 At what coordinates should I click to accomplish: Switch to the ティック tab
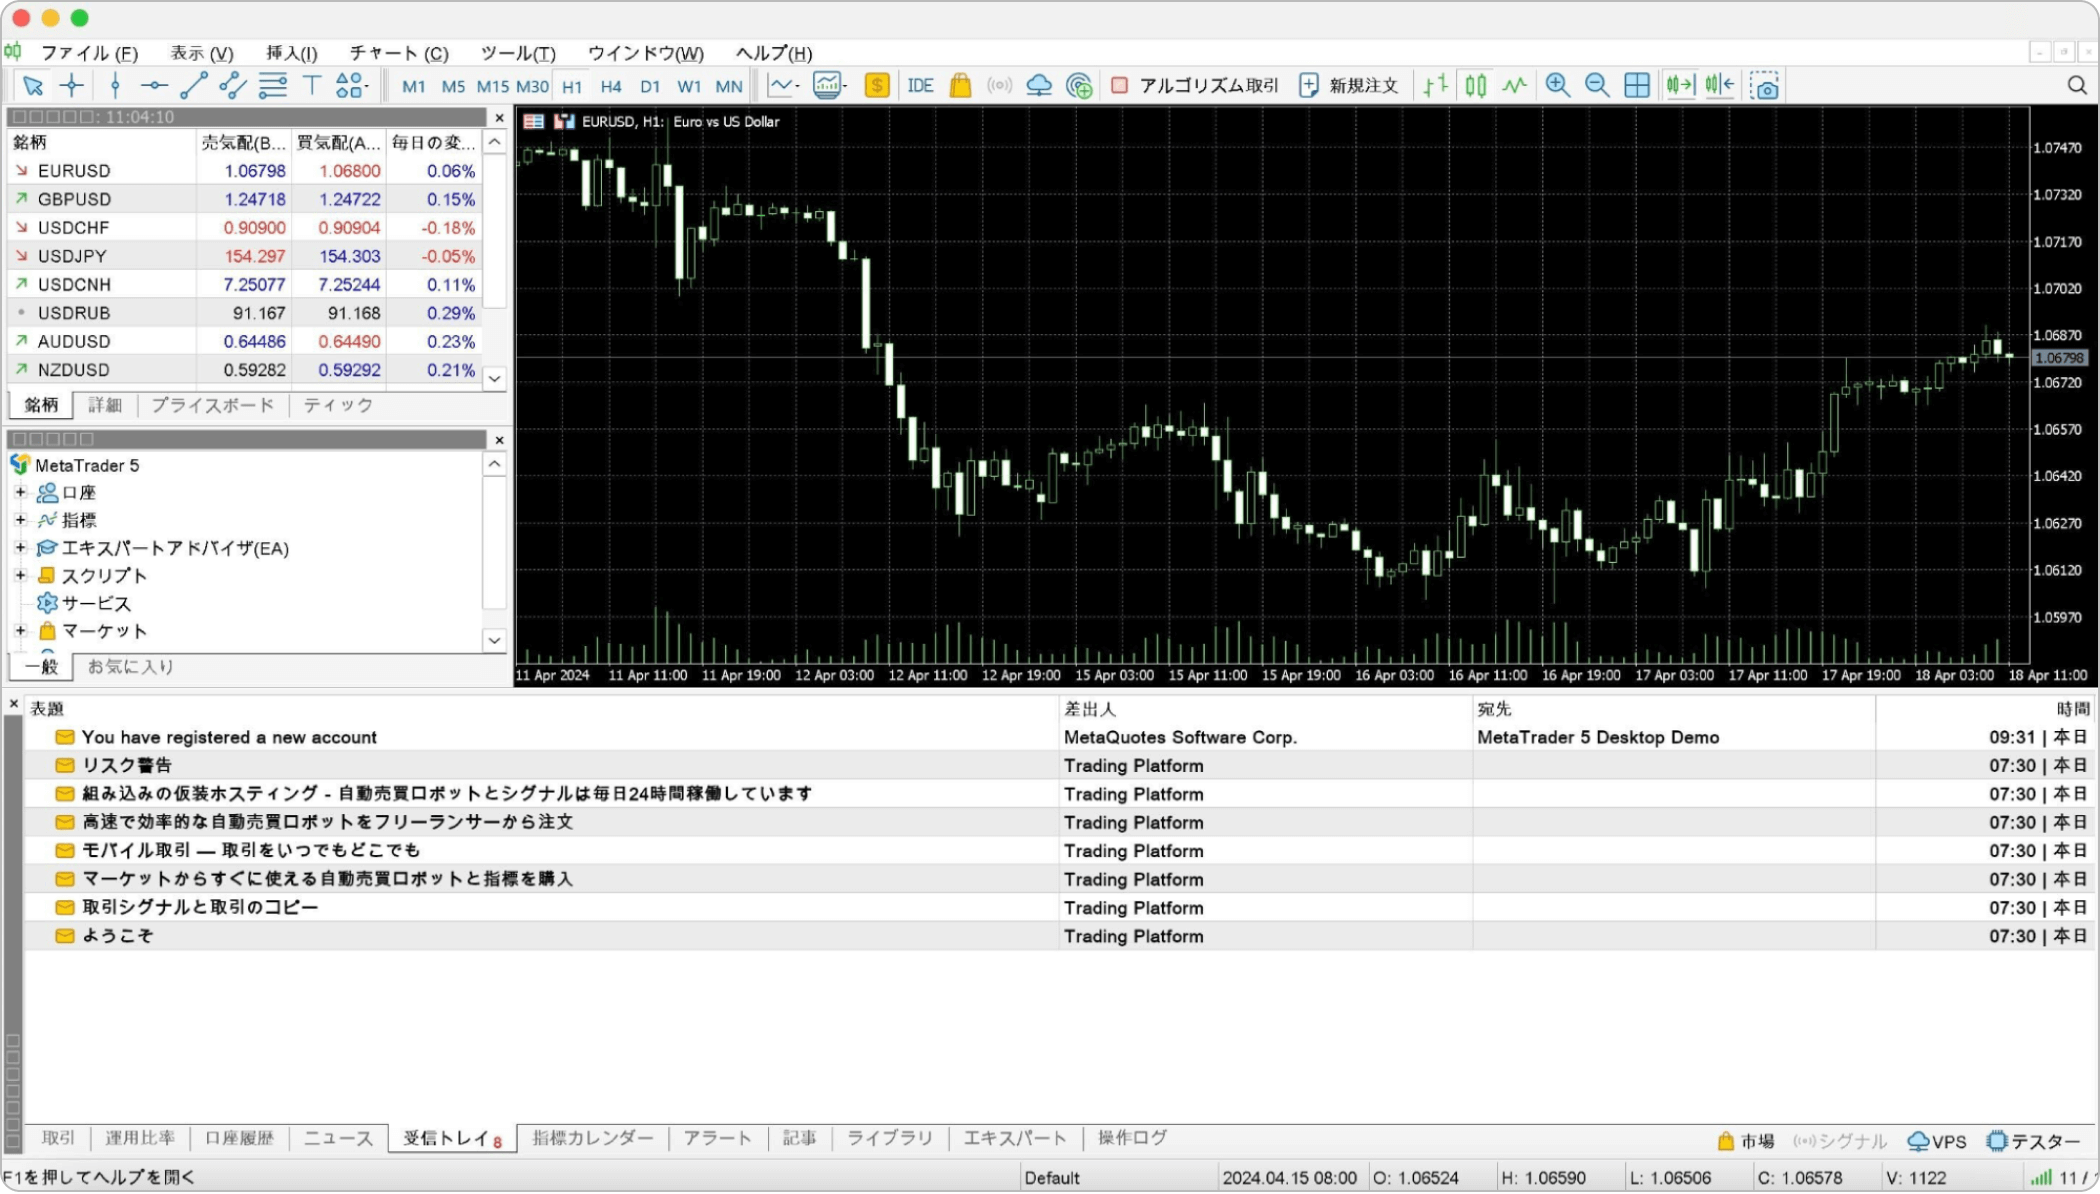(338, 405)
